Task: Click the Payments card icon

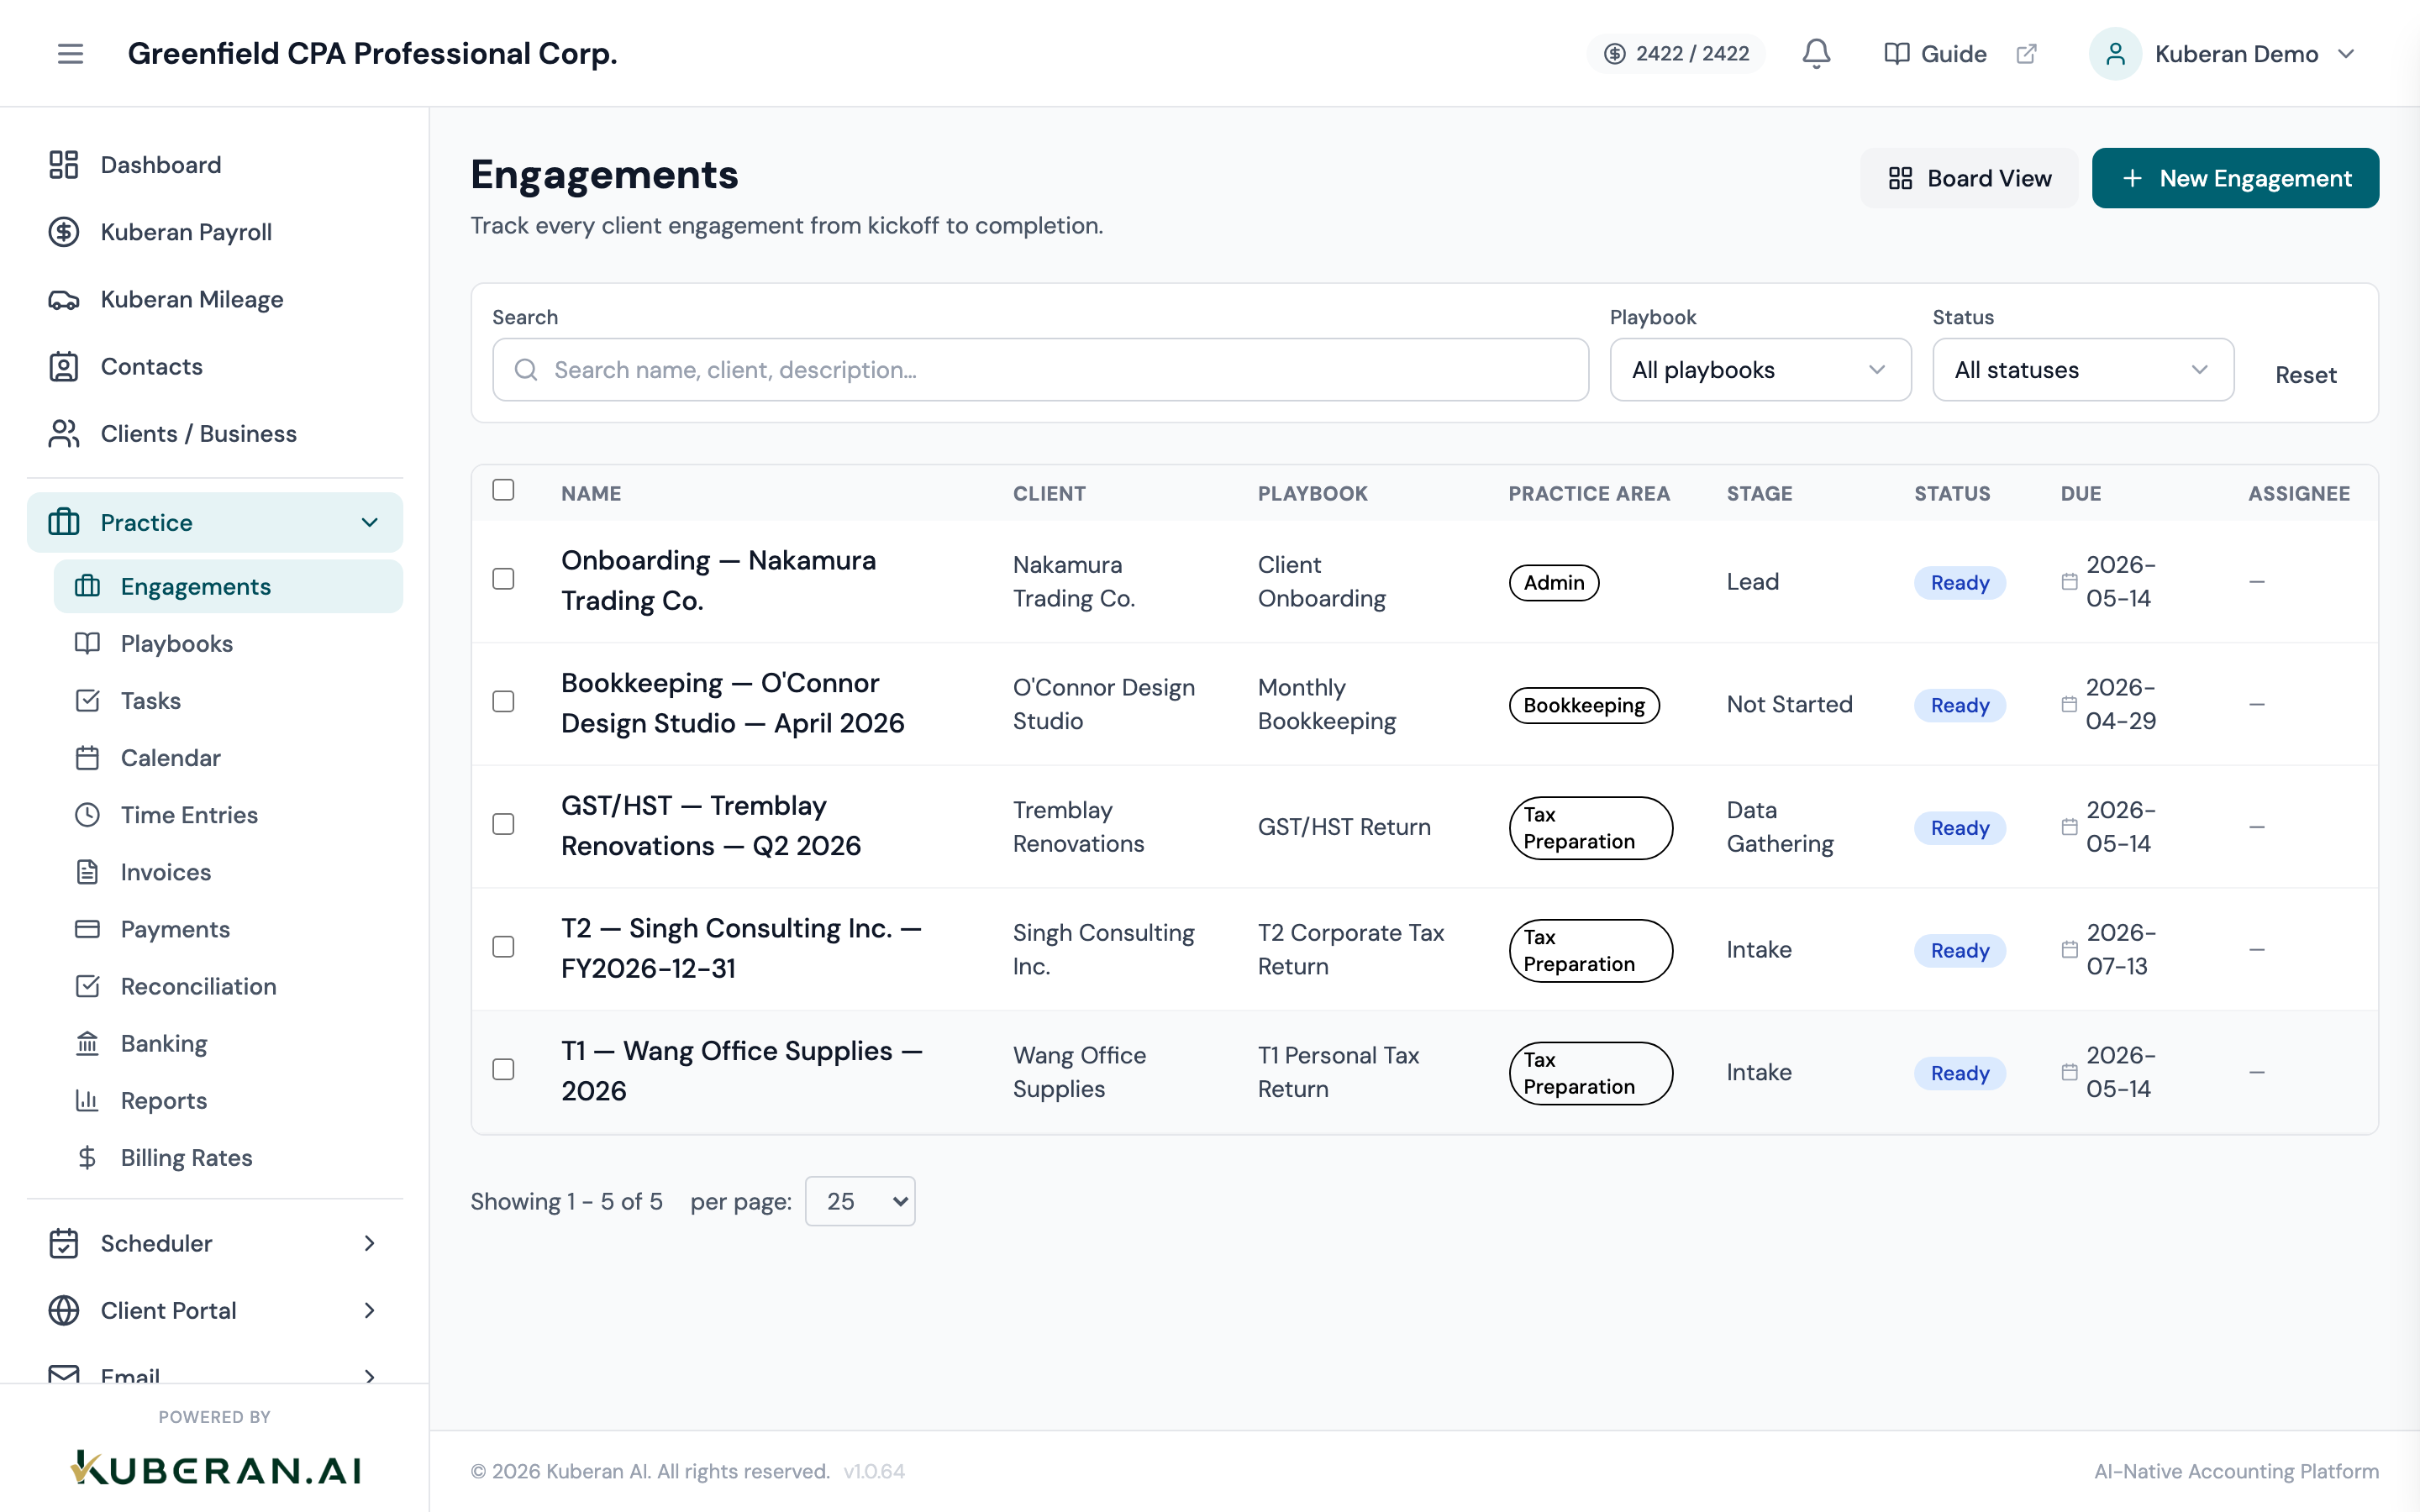Action: click(87, 928)
